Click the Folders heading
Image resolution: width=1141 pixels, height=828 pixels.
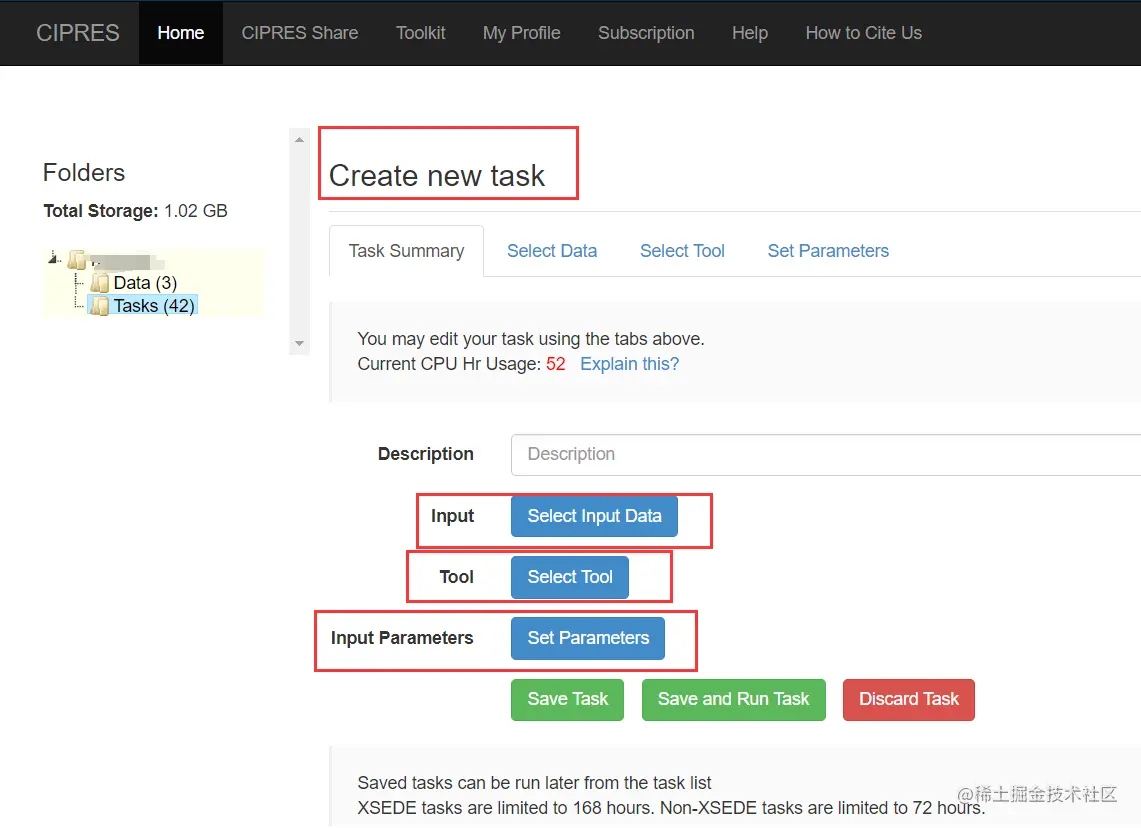84,172
